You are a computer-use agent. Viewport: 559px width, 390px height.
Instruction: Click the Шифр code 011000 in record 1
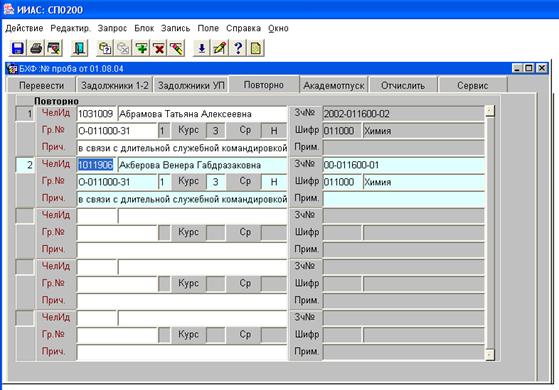342,131
